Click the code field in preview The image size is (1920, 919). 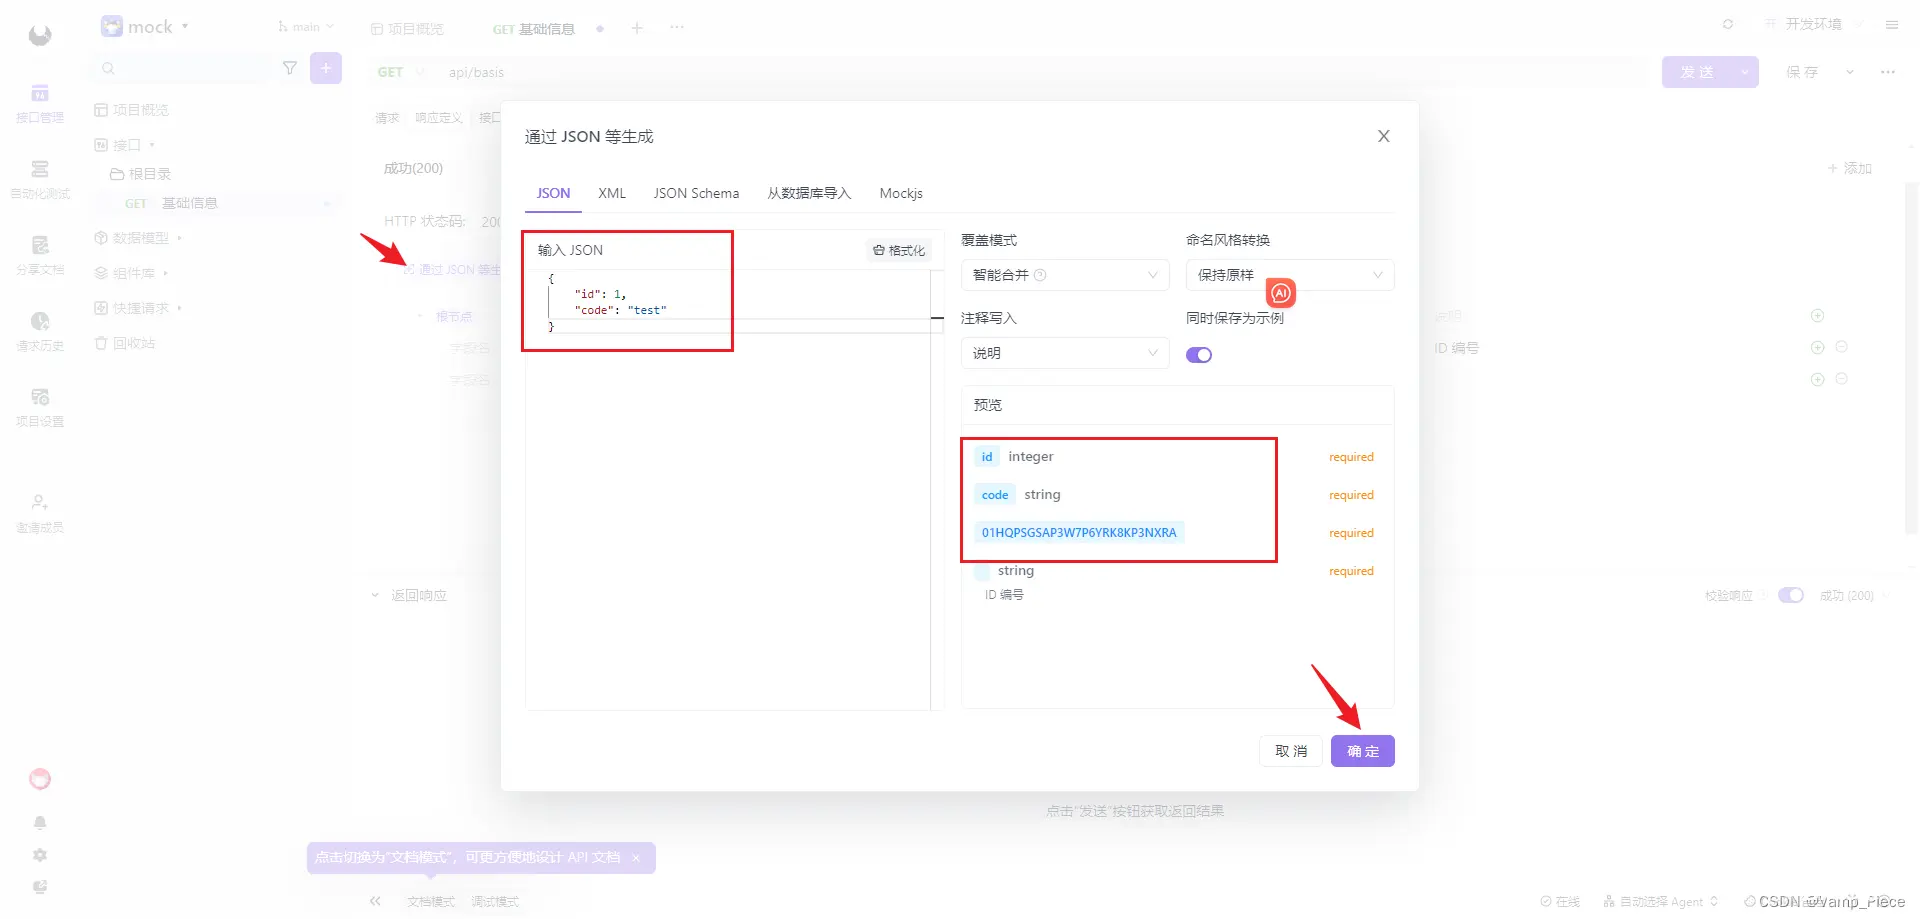(x=995, y=495)
